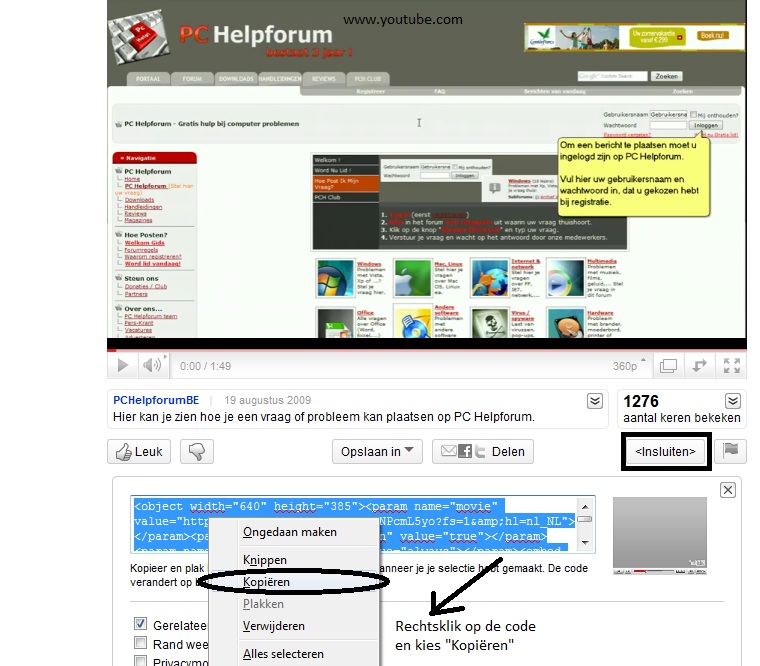Click the Inloggen button in the video
760x666 pixels.
(706, 125)
